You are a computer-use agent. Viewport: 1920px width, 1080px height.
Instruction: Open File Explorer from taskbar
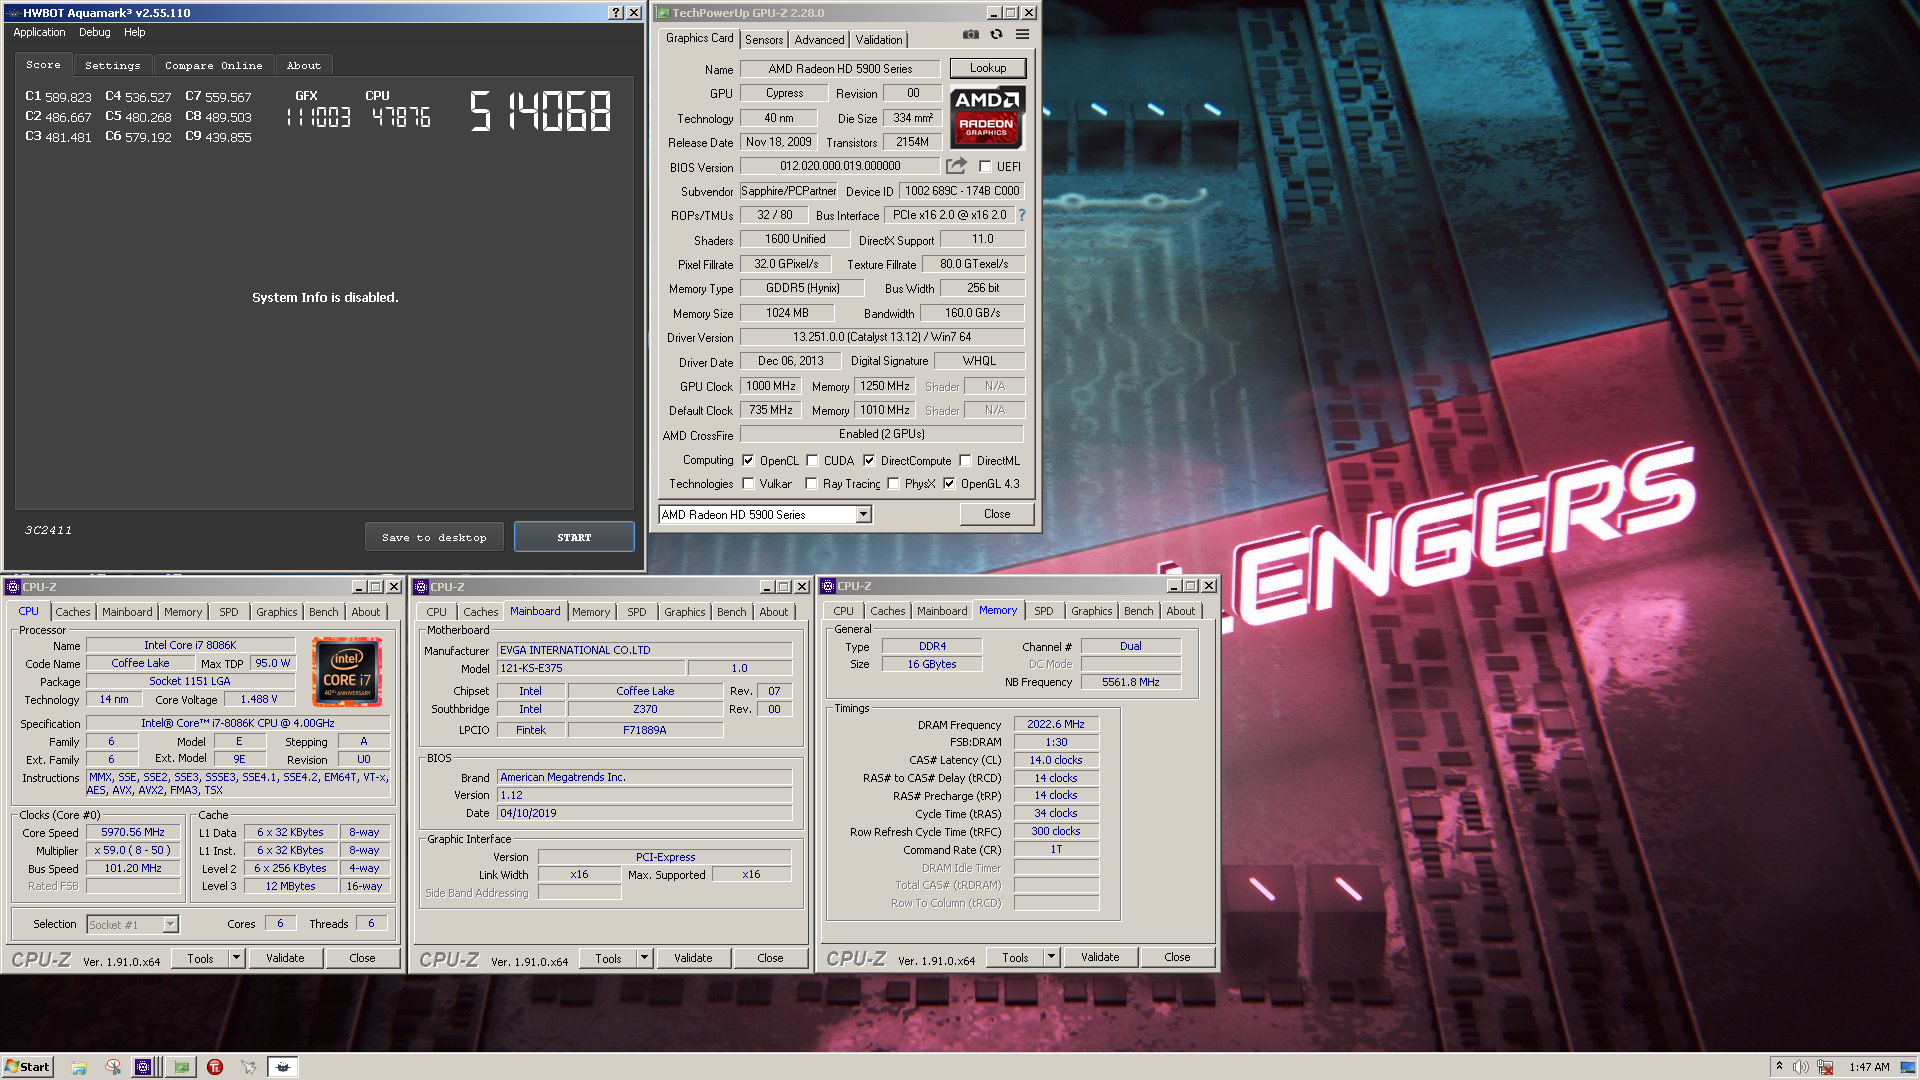pyautogui.click(x=79, y=1067)
